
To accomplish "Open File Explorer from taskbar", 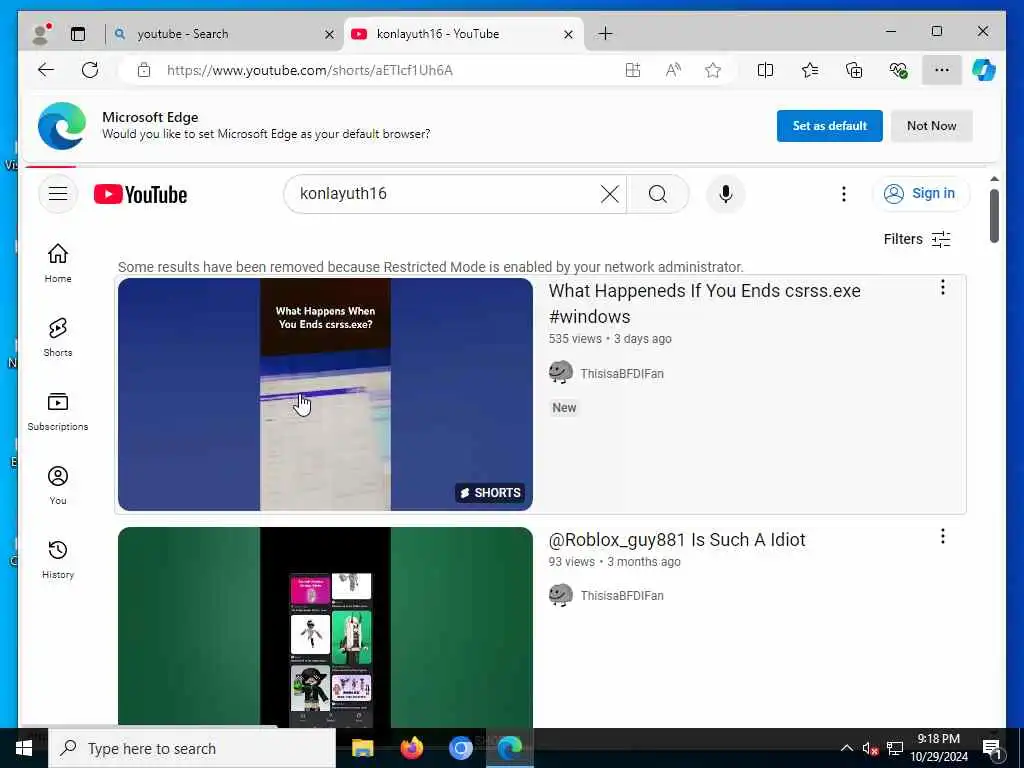I will click(362, 748).
